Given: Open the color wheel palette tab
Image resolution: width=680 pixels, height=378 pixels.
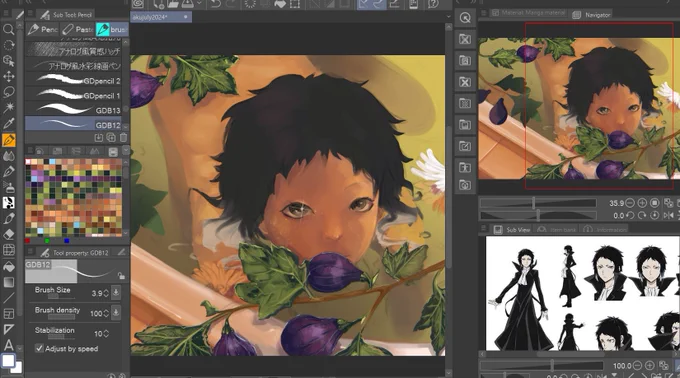Looking at the screenshot, I should (x=39, y=151).
